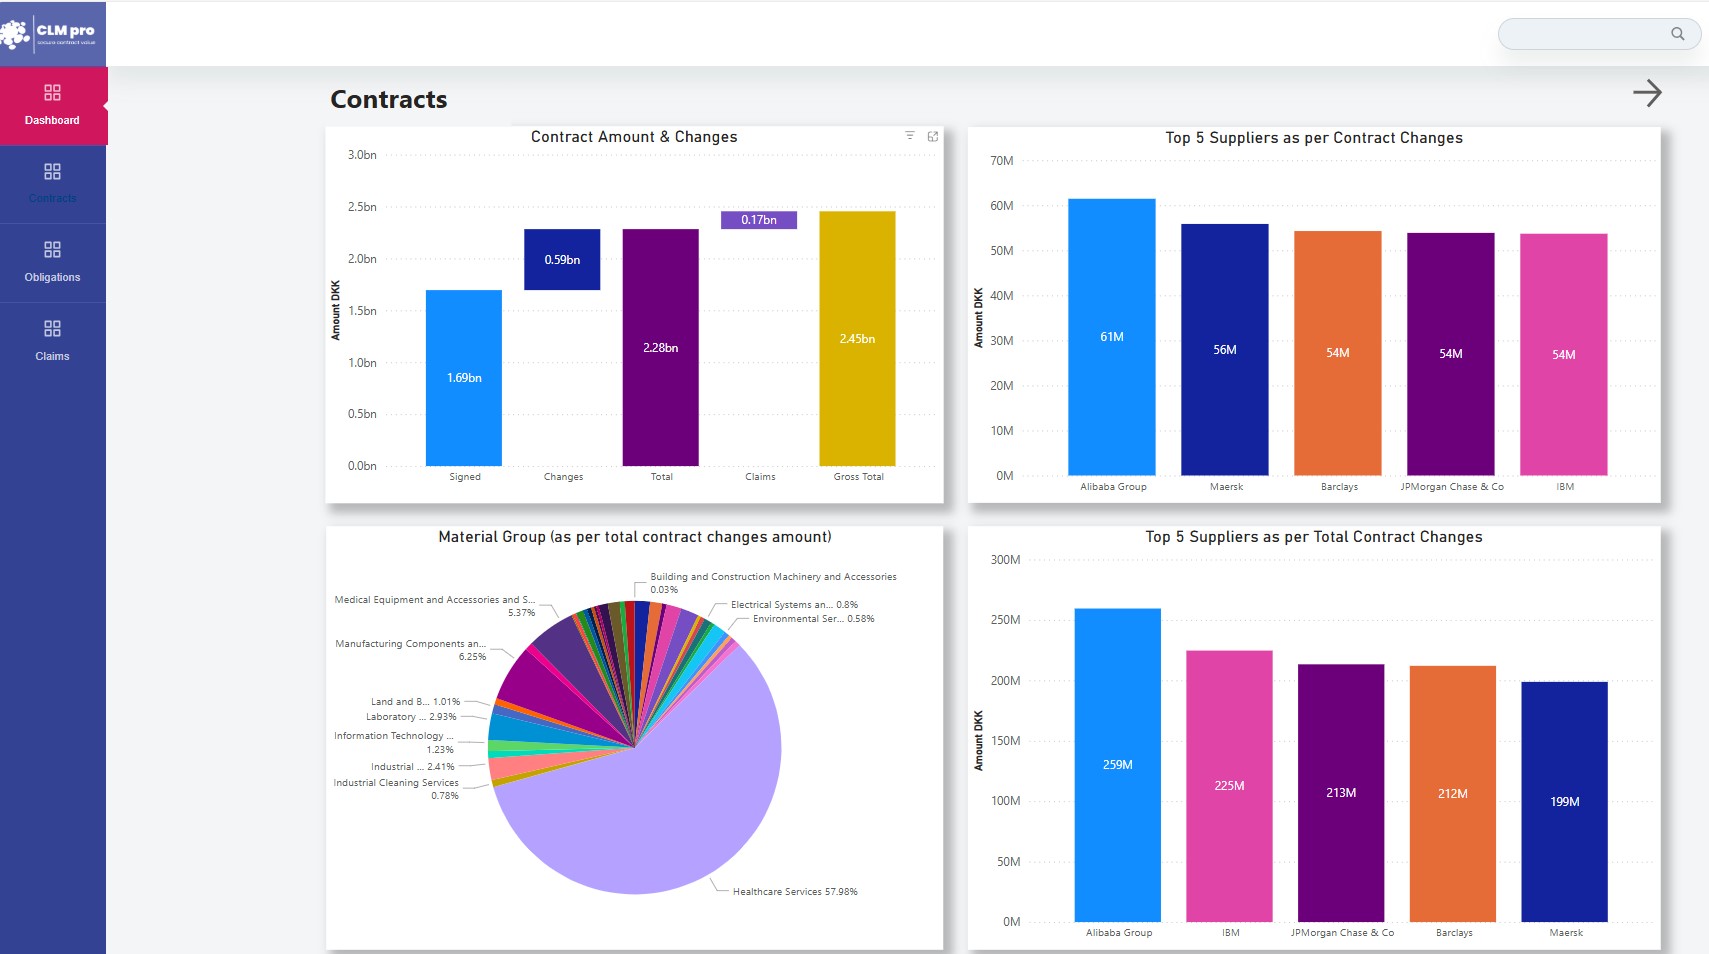1709x954 pixels.
Task: Click the Industrial ... 2.41% label
Action: click(x=412, y=767)
